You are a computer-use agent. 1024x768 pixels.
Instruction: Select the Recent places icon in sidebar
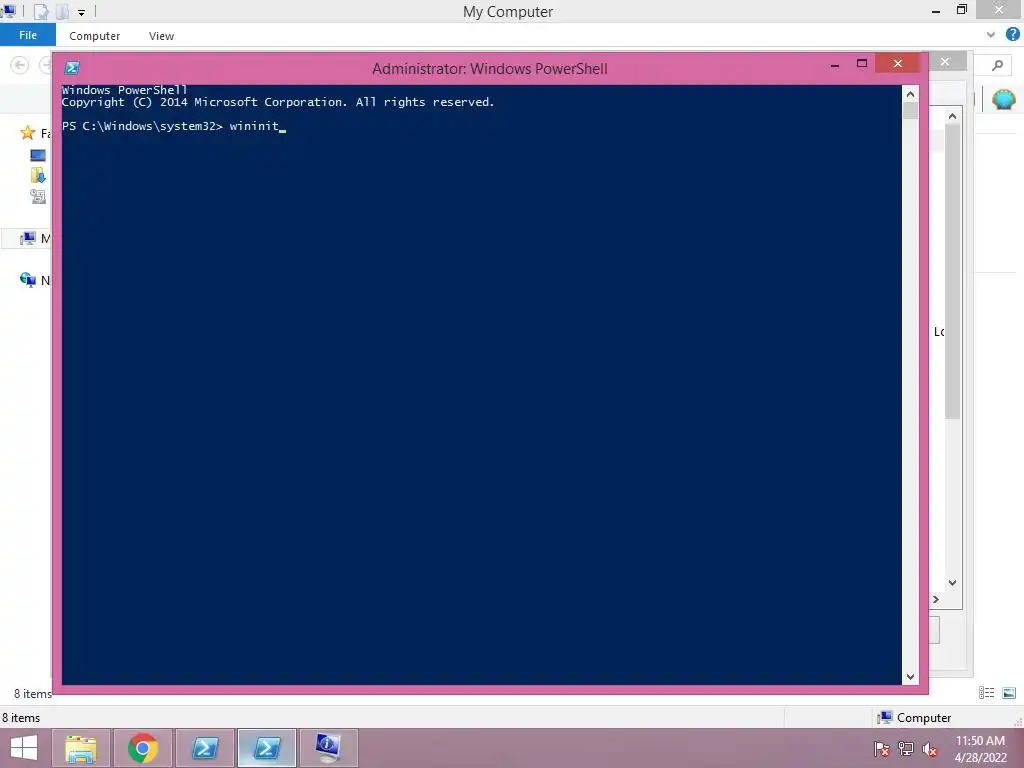[38, 197]
